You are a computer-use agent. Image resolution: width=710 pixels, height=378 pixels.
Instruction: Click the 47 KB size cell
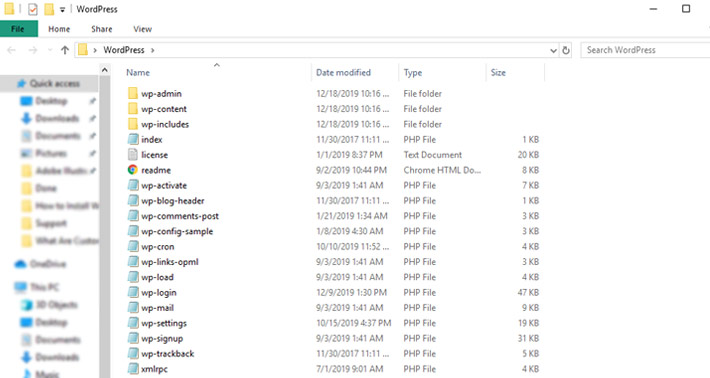coord(528,292)
